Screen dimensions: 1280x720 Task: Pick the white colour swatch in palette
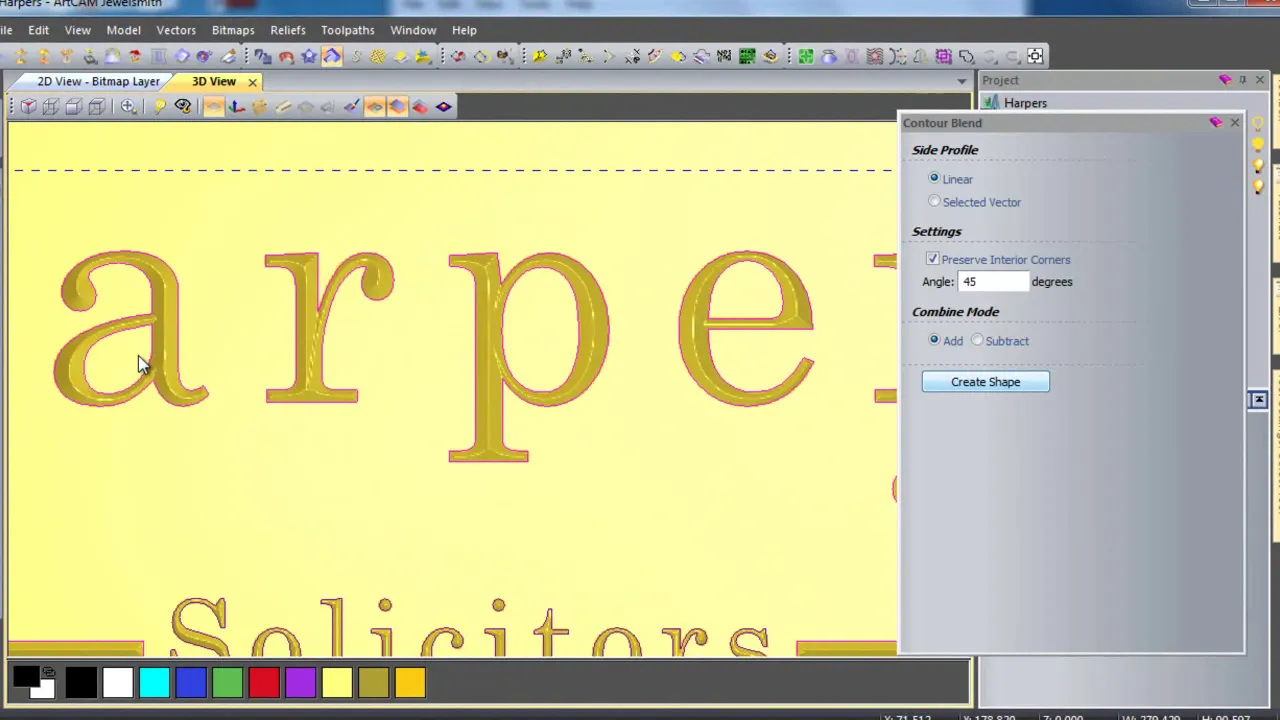[118, 682]
